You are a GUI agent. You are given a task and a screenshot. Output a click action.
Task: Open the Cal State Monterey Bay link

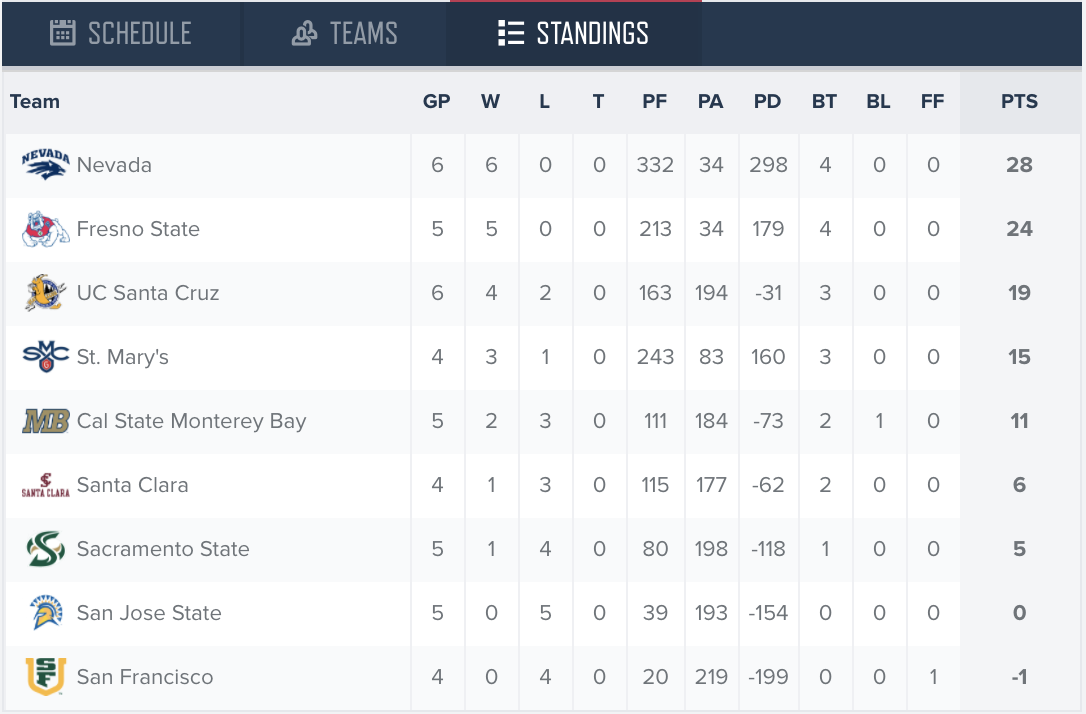click(191, 421)
